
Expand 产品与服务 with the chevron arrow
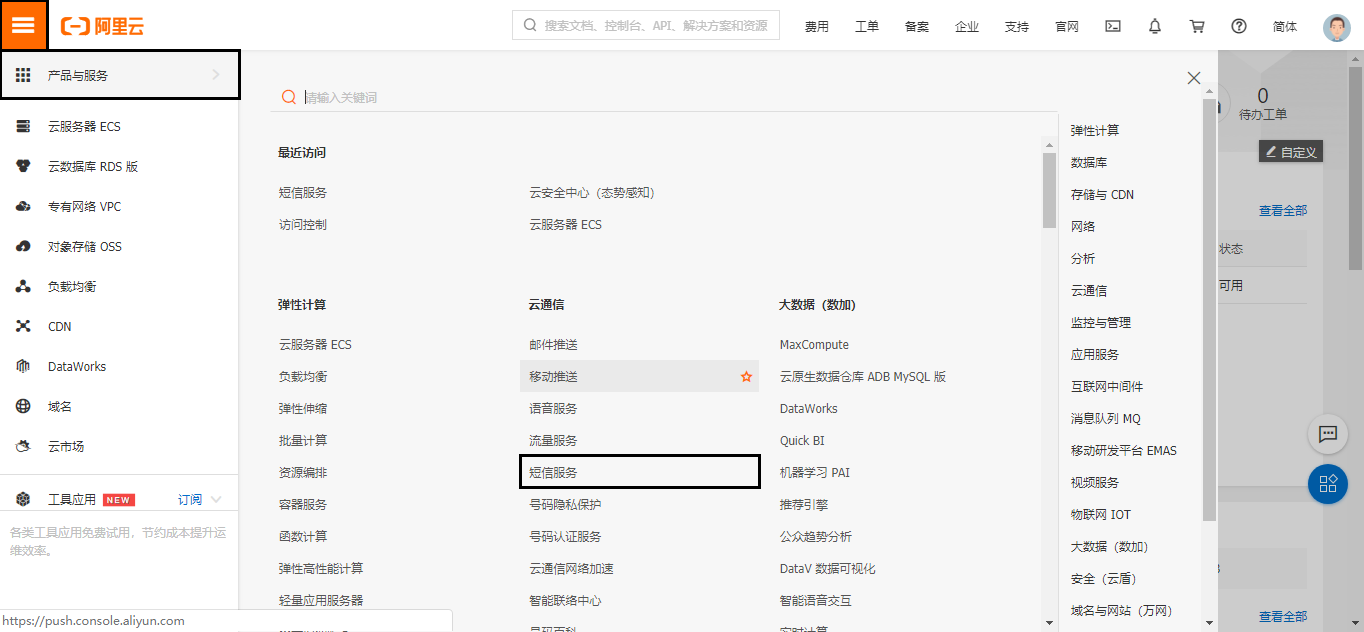215,75
